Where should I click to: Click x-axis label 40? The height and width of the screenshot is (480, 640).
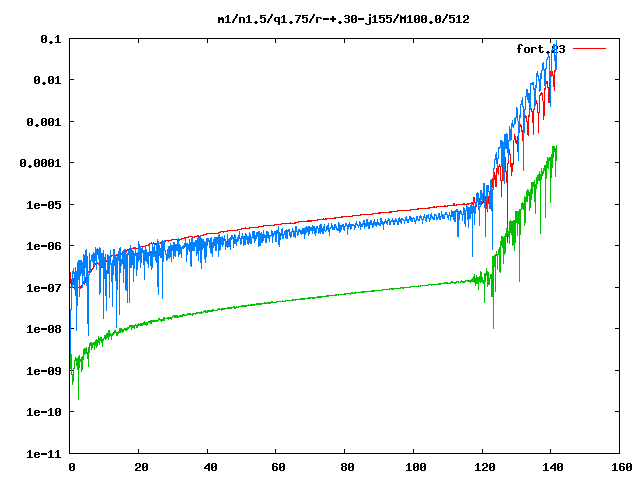pos(210,467)
